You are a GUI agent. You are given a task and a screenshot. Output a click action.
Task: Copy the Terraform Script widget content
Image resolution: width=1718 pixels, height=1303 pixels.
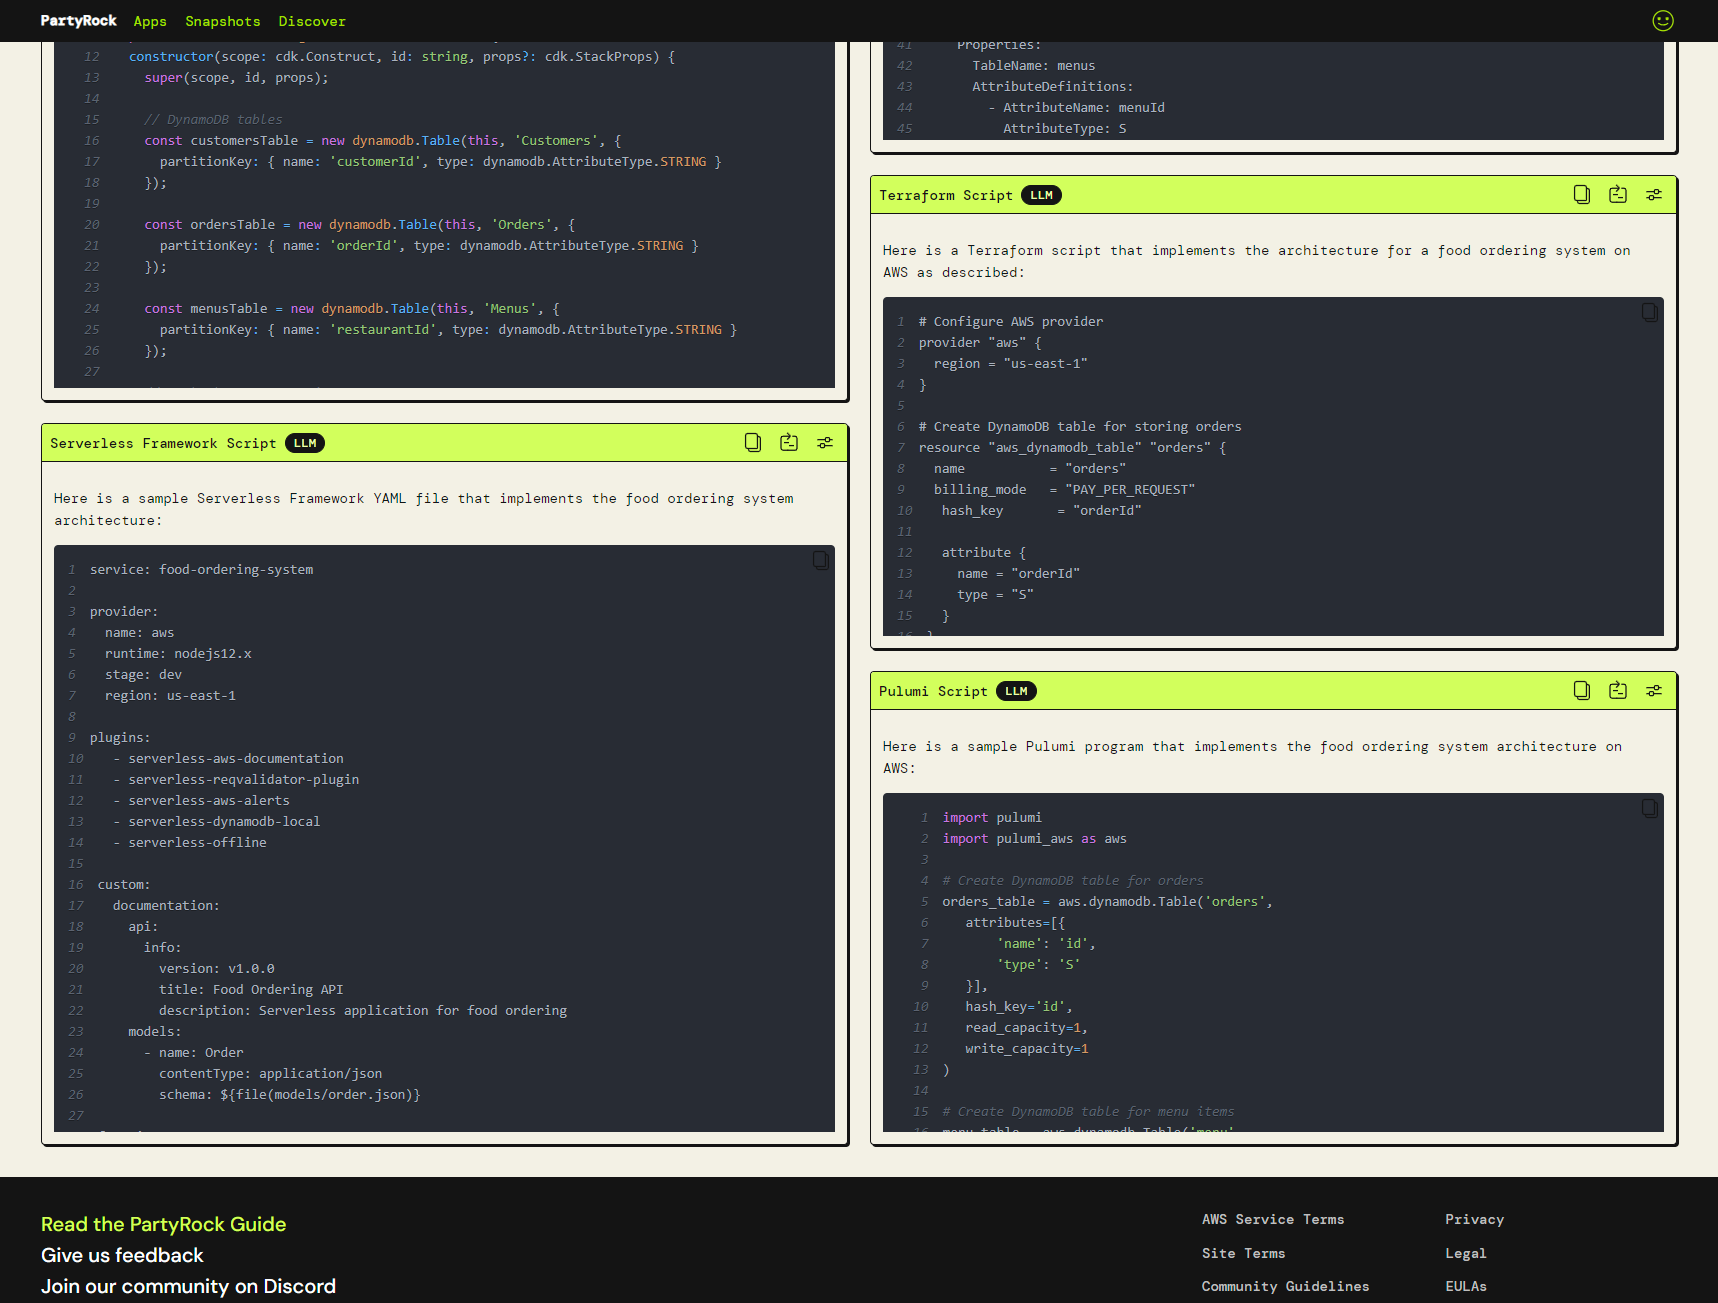click(x=1582, y=195)
